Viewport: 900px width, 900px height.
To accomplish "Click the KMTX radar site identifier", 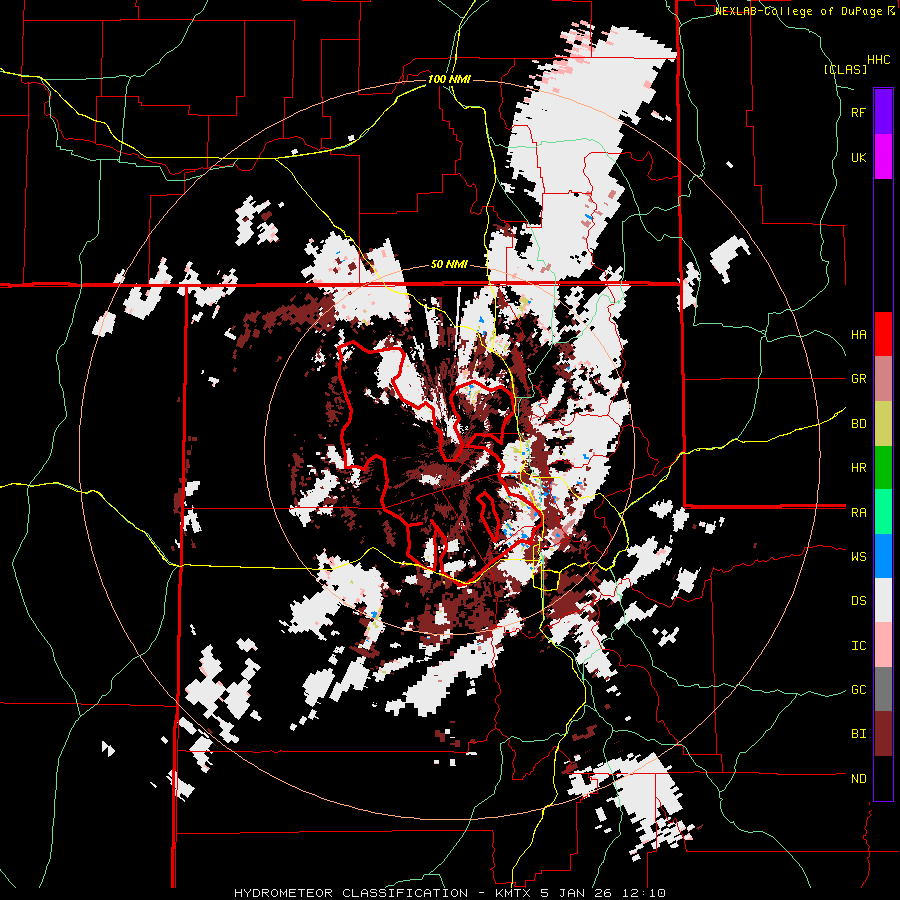I will click(511, 893).
